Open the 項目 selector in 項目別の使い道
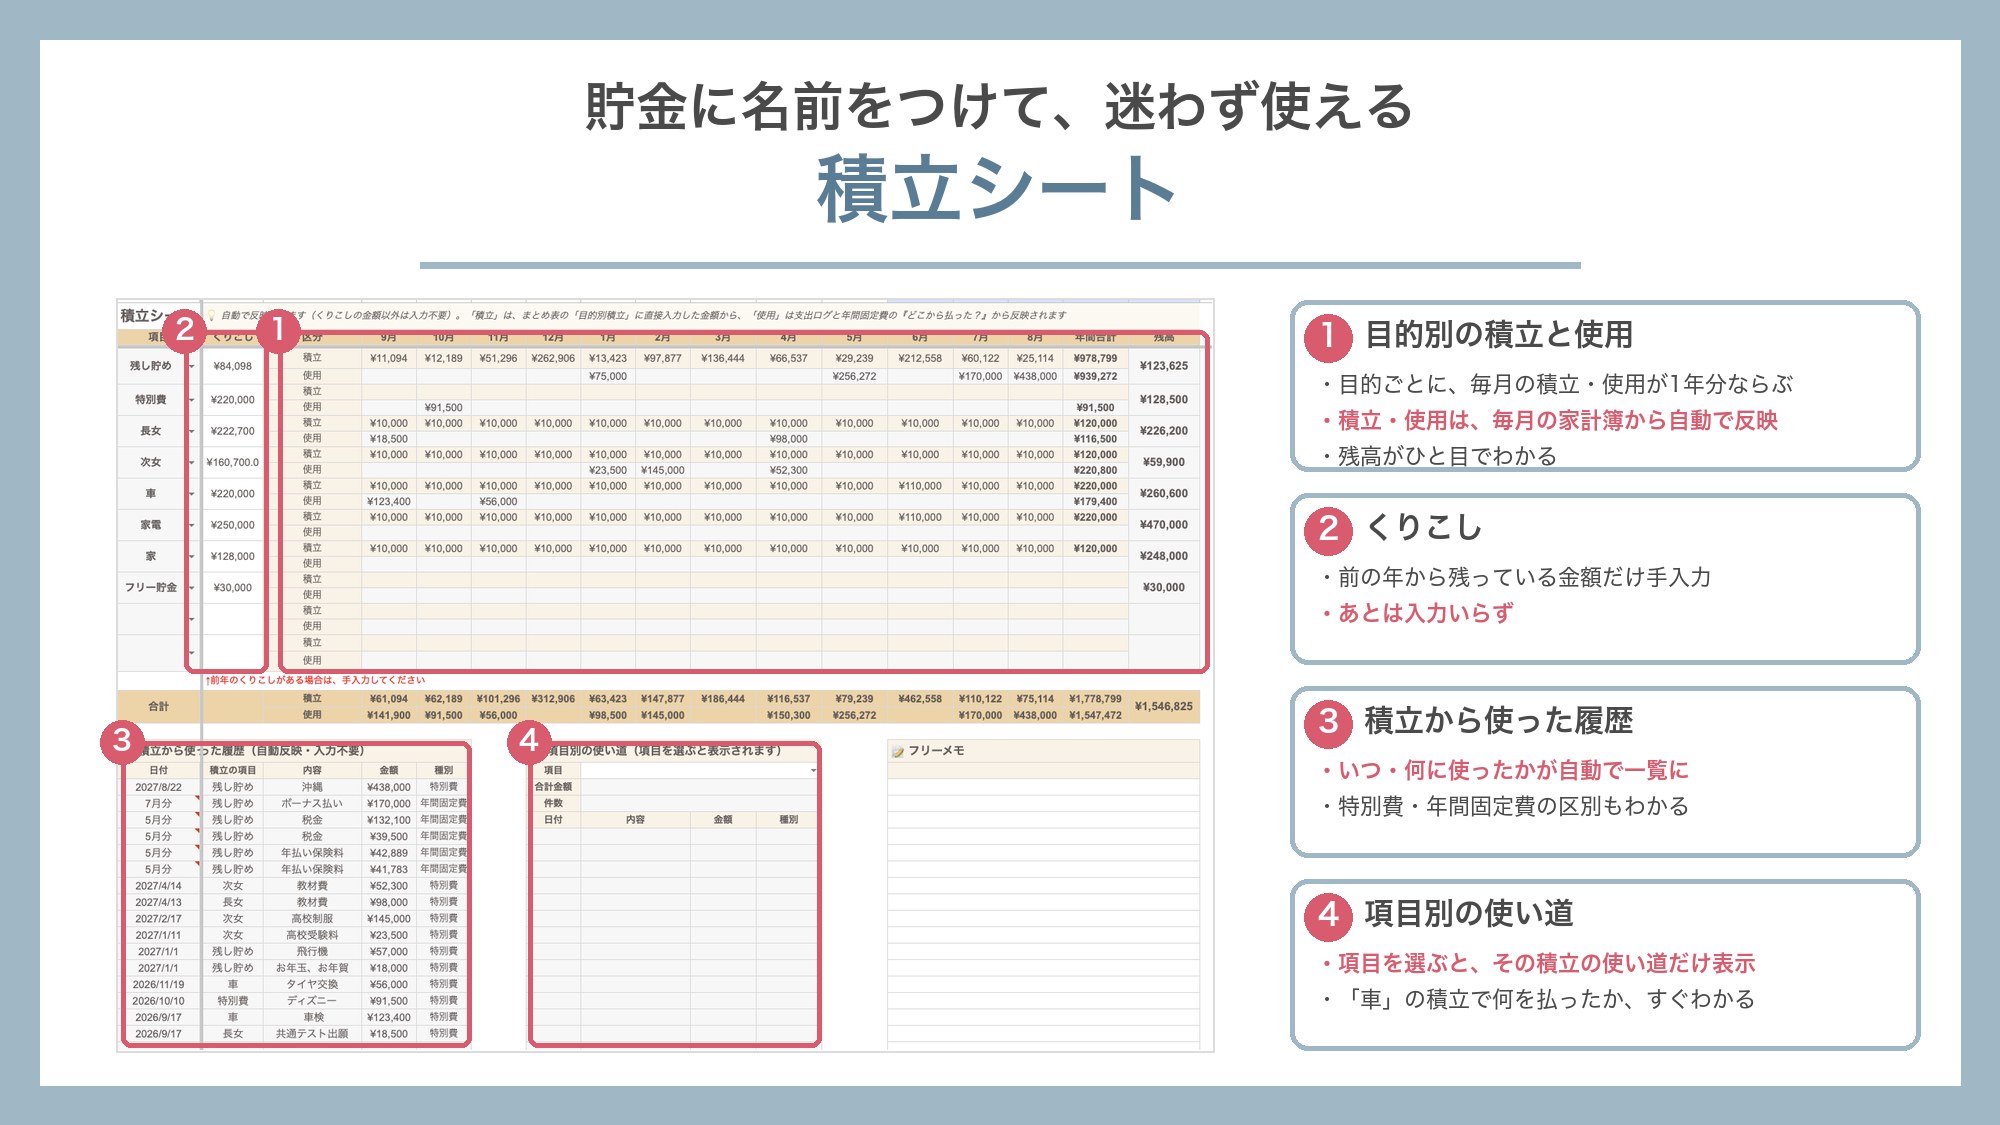Viewport: 2000px width, 1125px height. tap(700, 770)
